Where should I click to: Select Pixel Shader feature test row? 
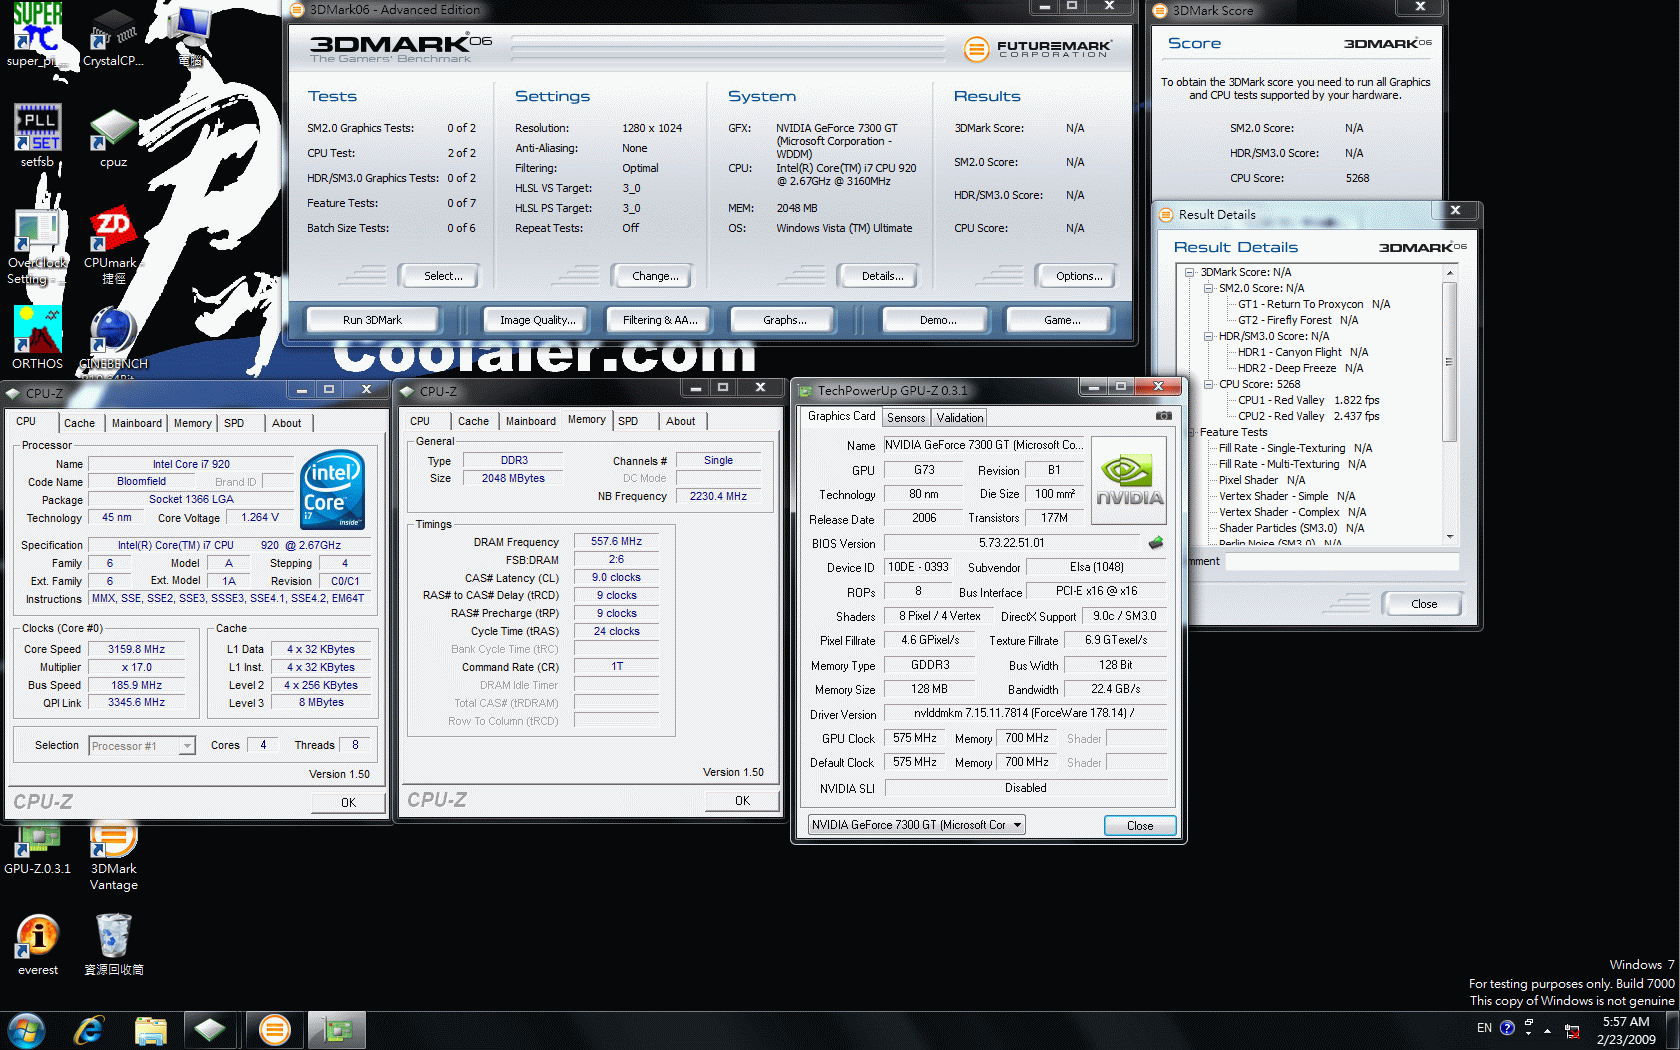[x=1262, y=480]
